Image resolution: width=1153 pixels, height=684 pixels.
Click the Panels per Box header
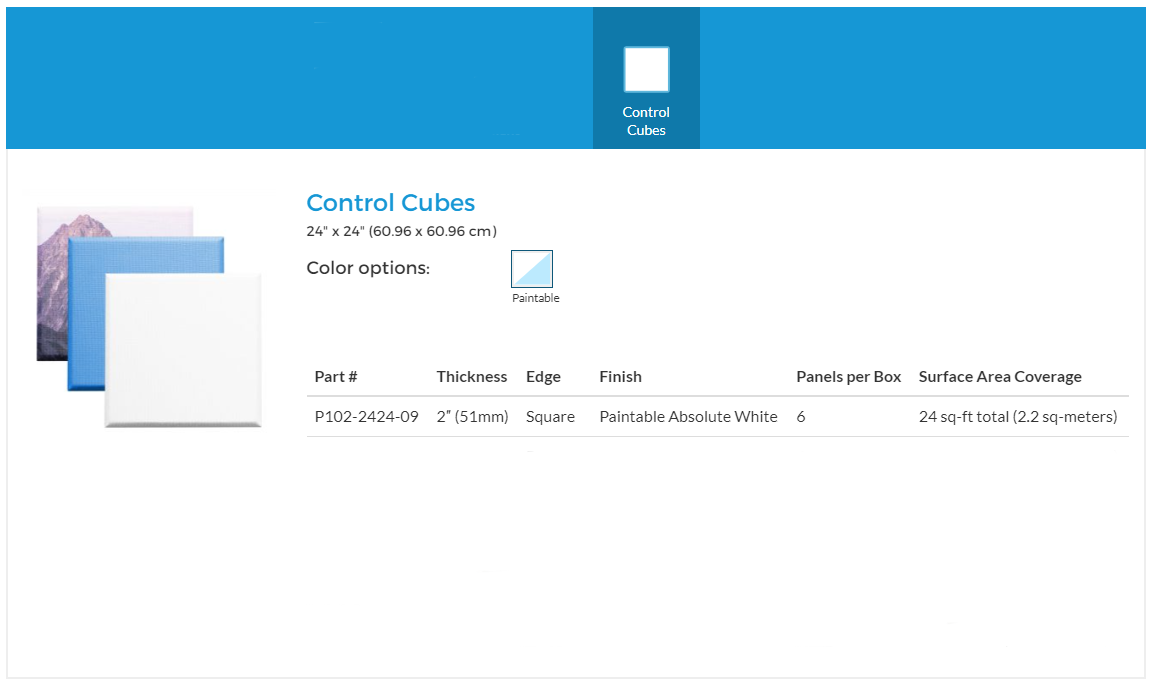pyautogui.click(x=849, y=377)
